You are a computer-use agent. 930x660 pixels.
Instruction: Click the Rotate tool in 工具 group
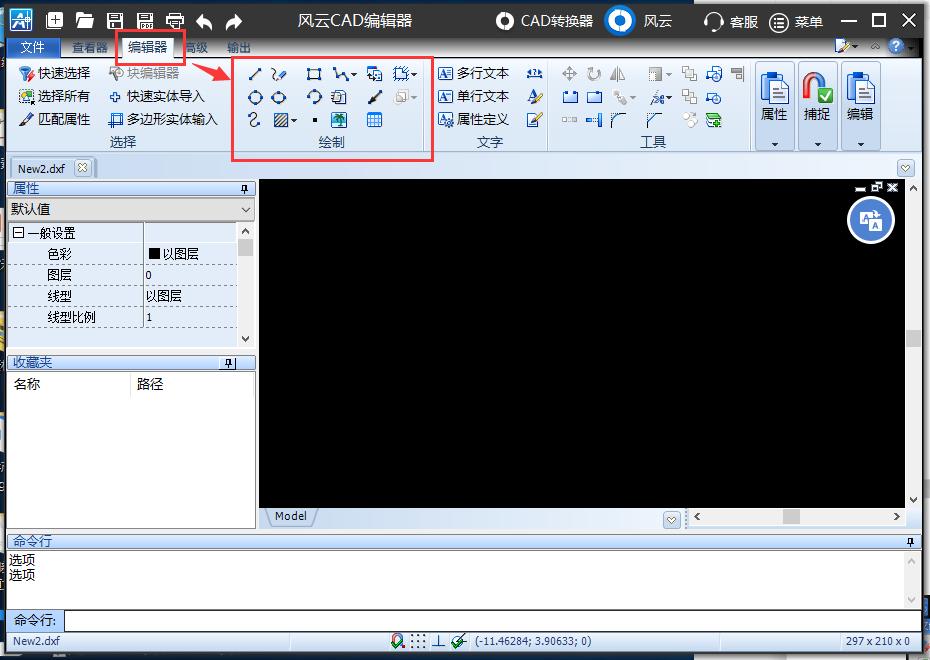(594, 74)
